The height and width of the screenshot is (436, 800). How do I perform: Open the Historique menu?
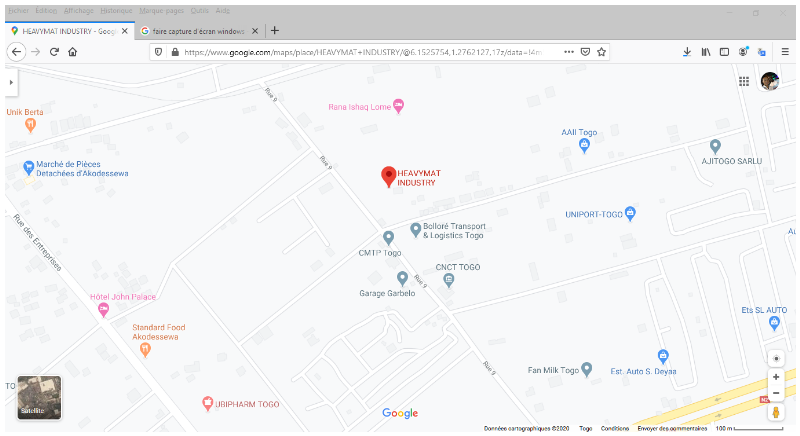click(x=116, y=11)
